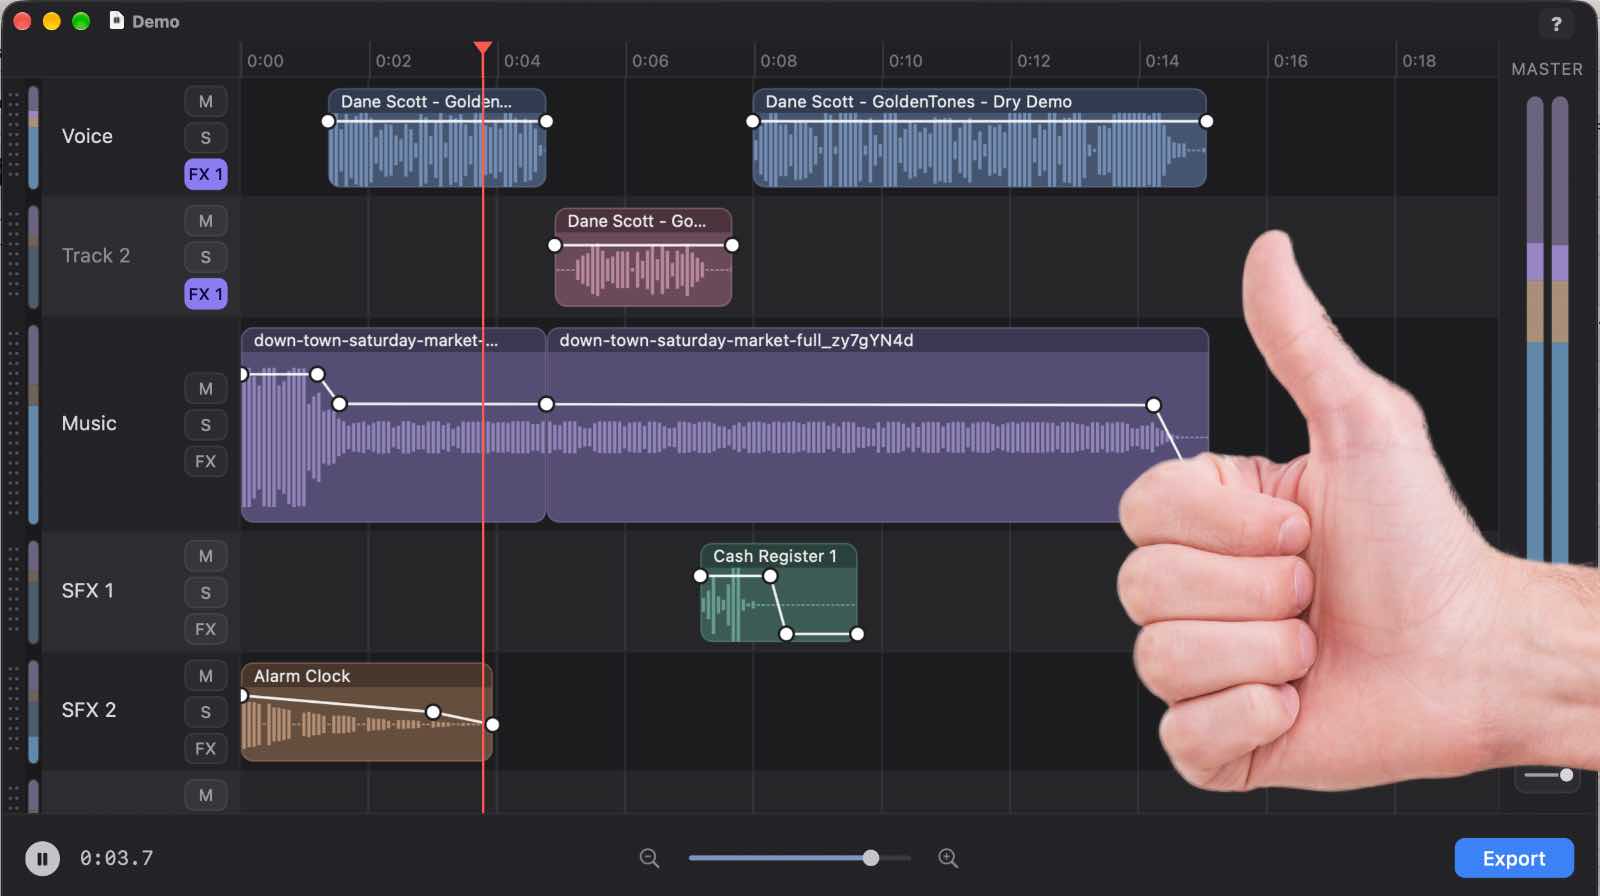Click the 0:03.7 playback time display
This screenshot has width=1600, height=896.
click(x=117, y=858)
